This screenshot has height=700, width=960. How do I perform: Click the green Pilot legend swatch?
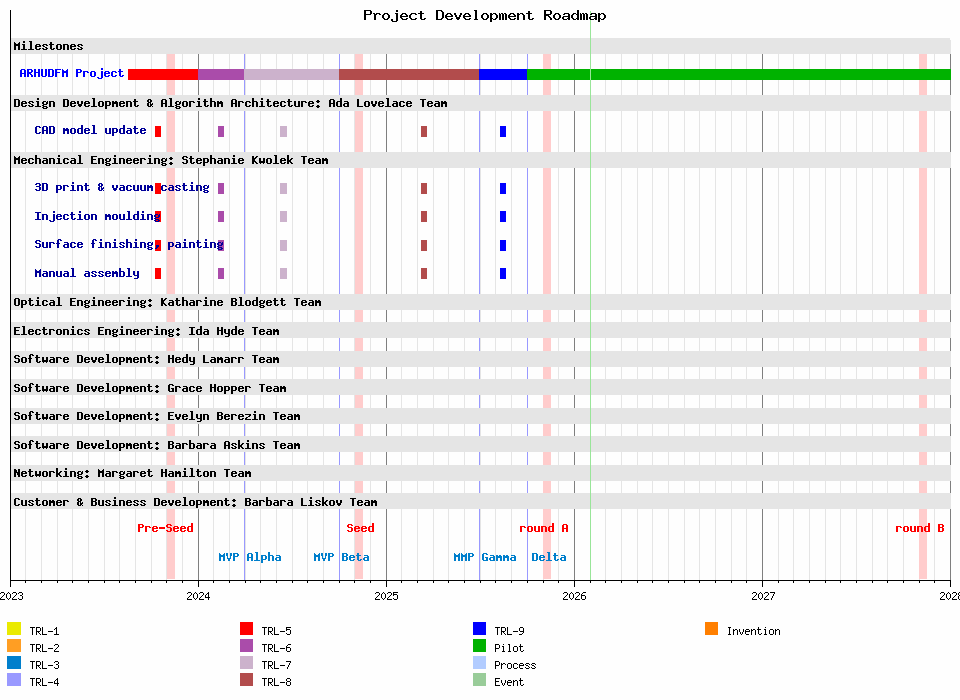tap(480, 647)
